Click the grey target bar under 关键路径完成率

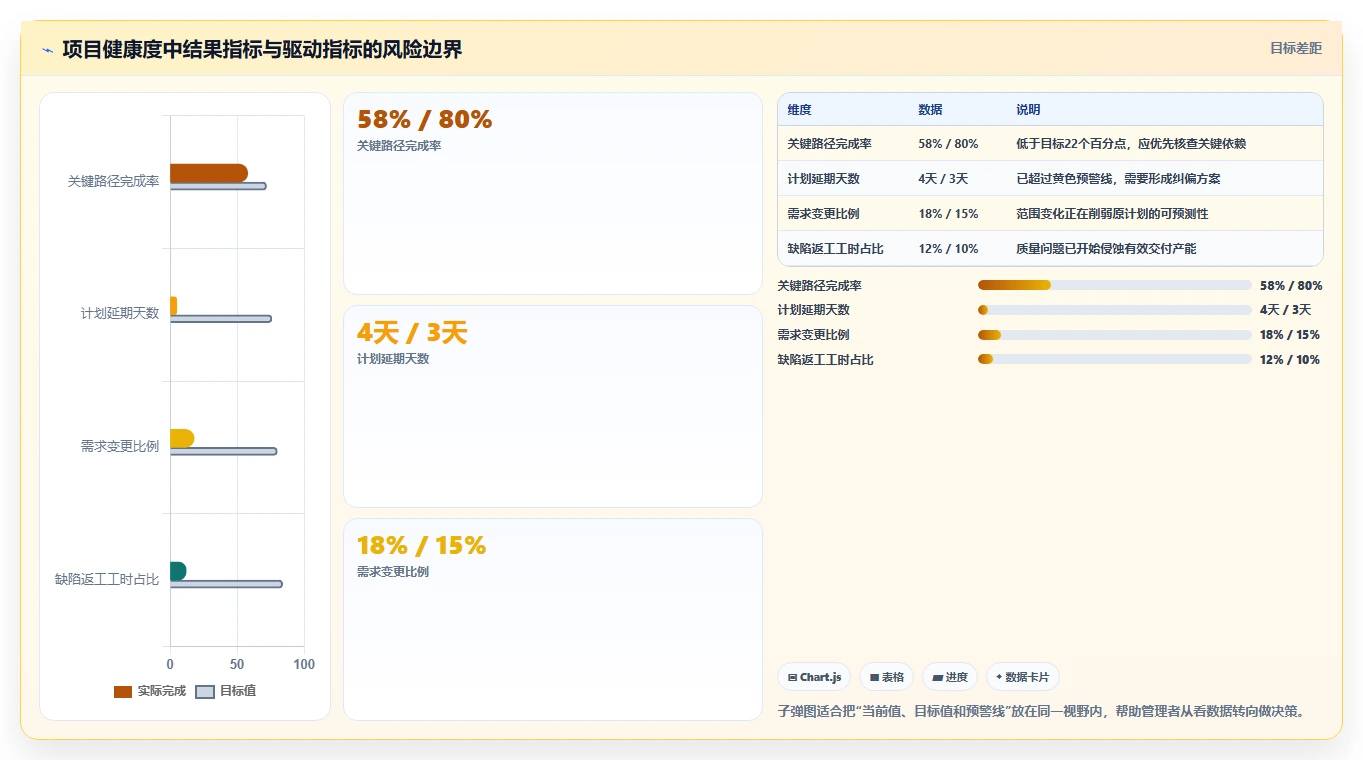218,186
